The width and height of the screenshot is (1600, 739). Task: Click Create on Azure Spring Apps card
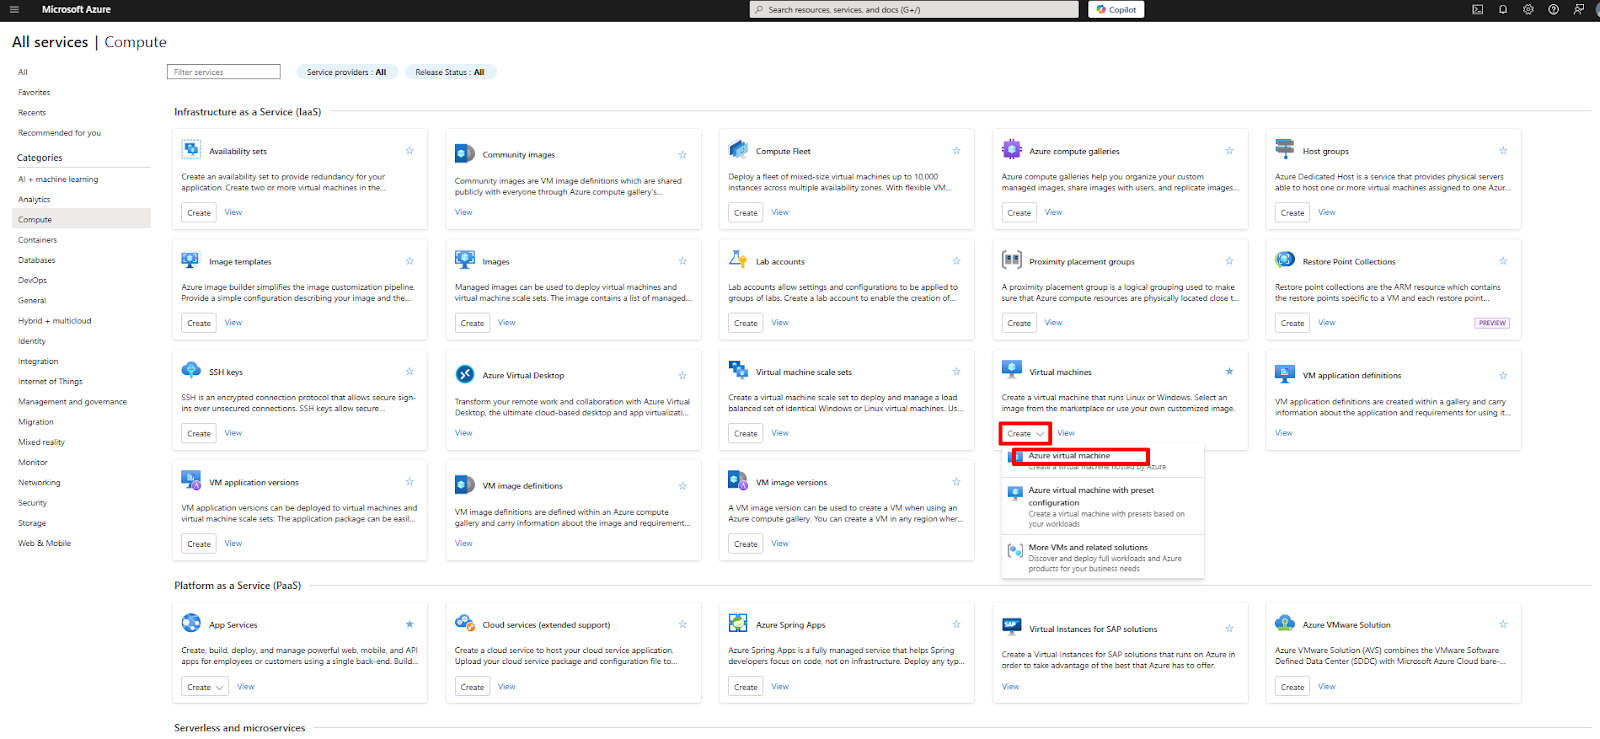tap(746, 687)
